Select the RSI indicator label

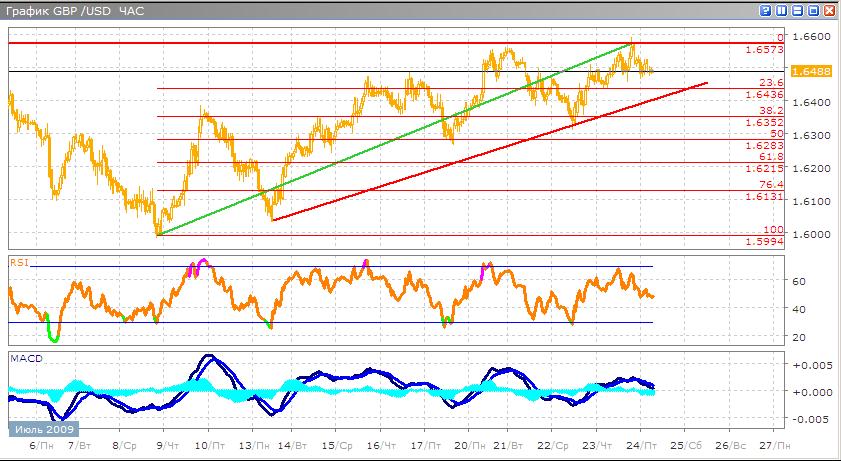coord(18,263)
